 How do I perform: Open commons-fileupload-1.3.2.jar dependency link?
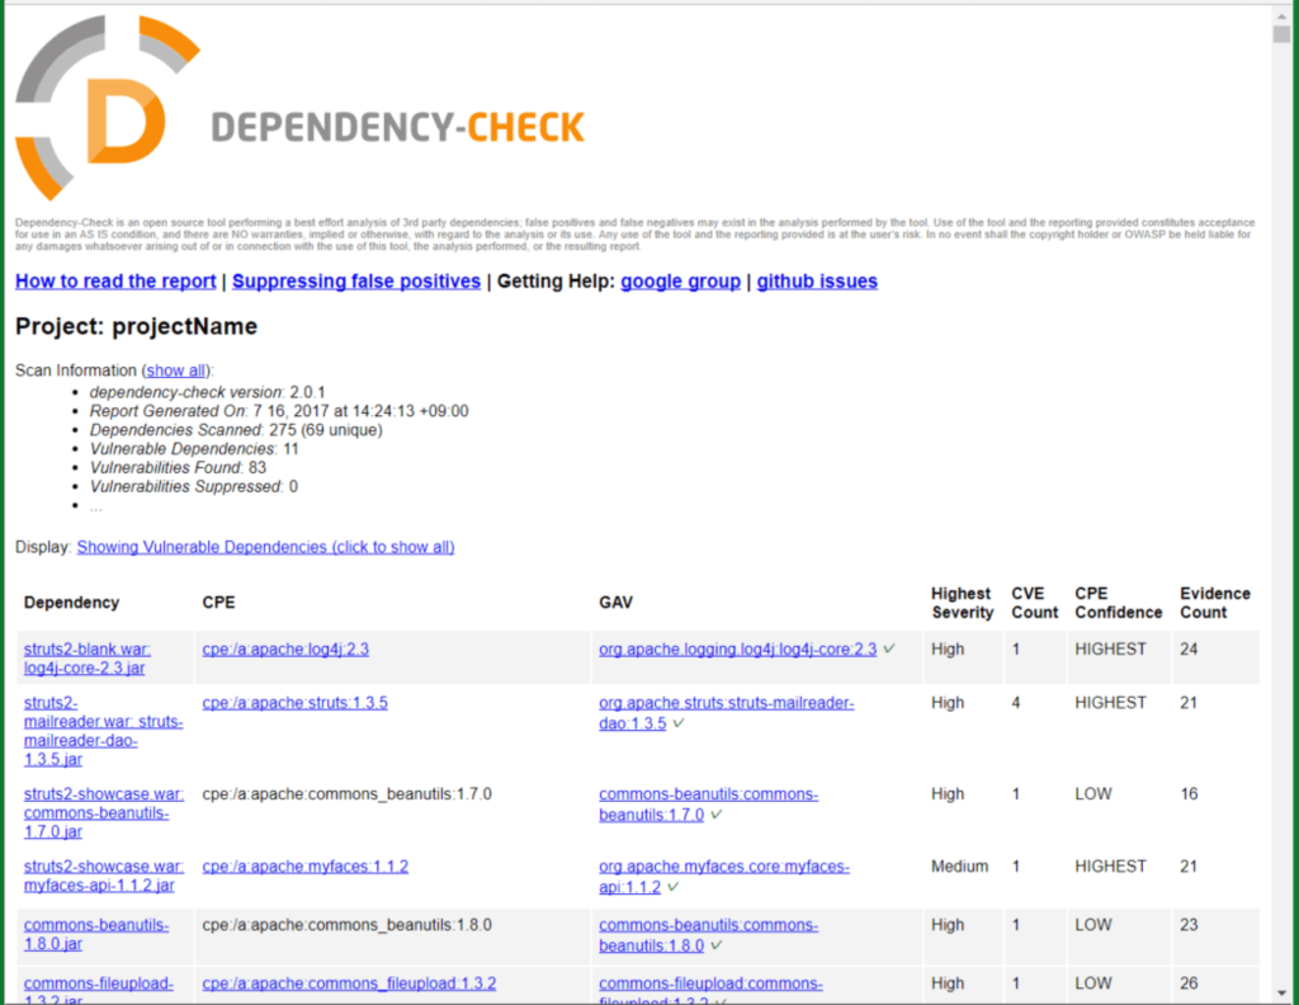click(x=98, y=991)
